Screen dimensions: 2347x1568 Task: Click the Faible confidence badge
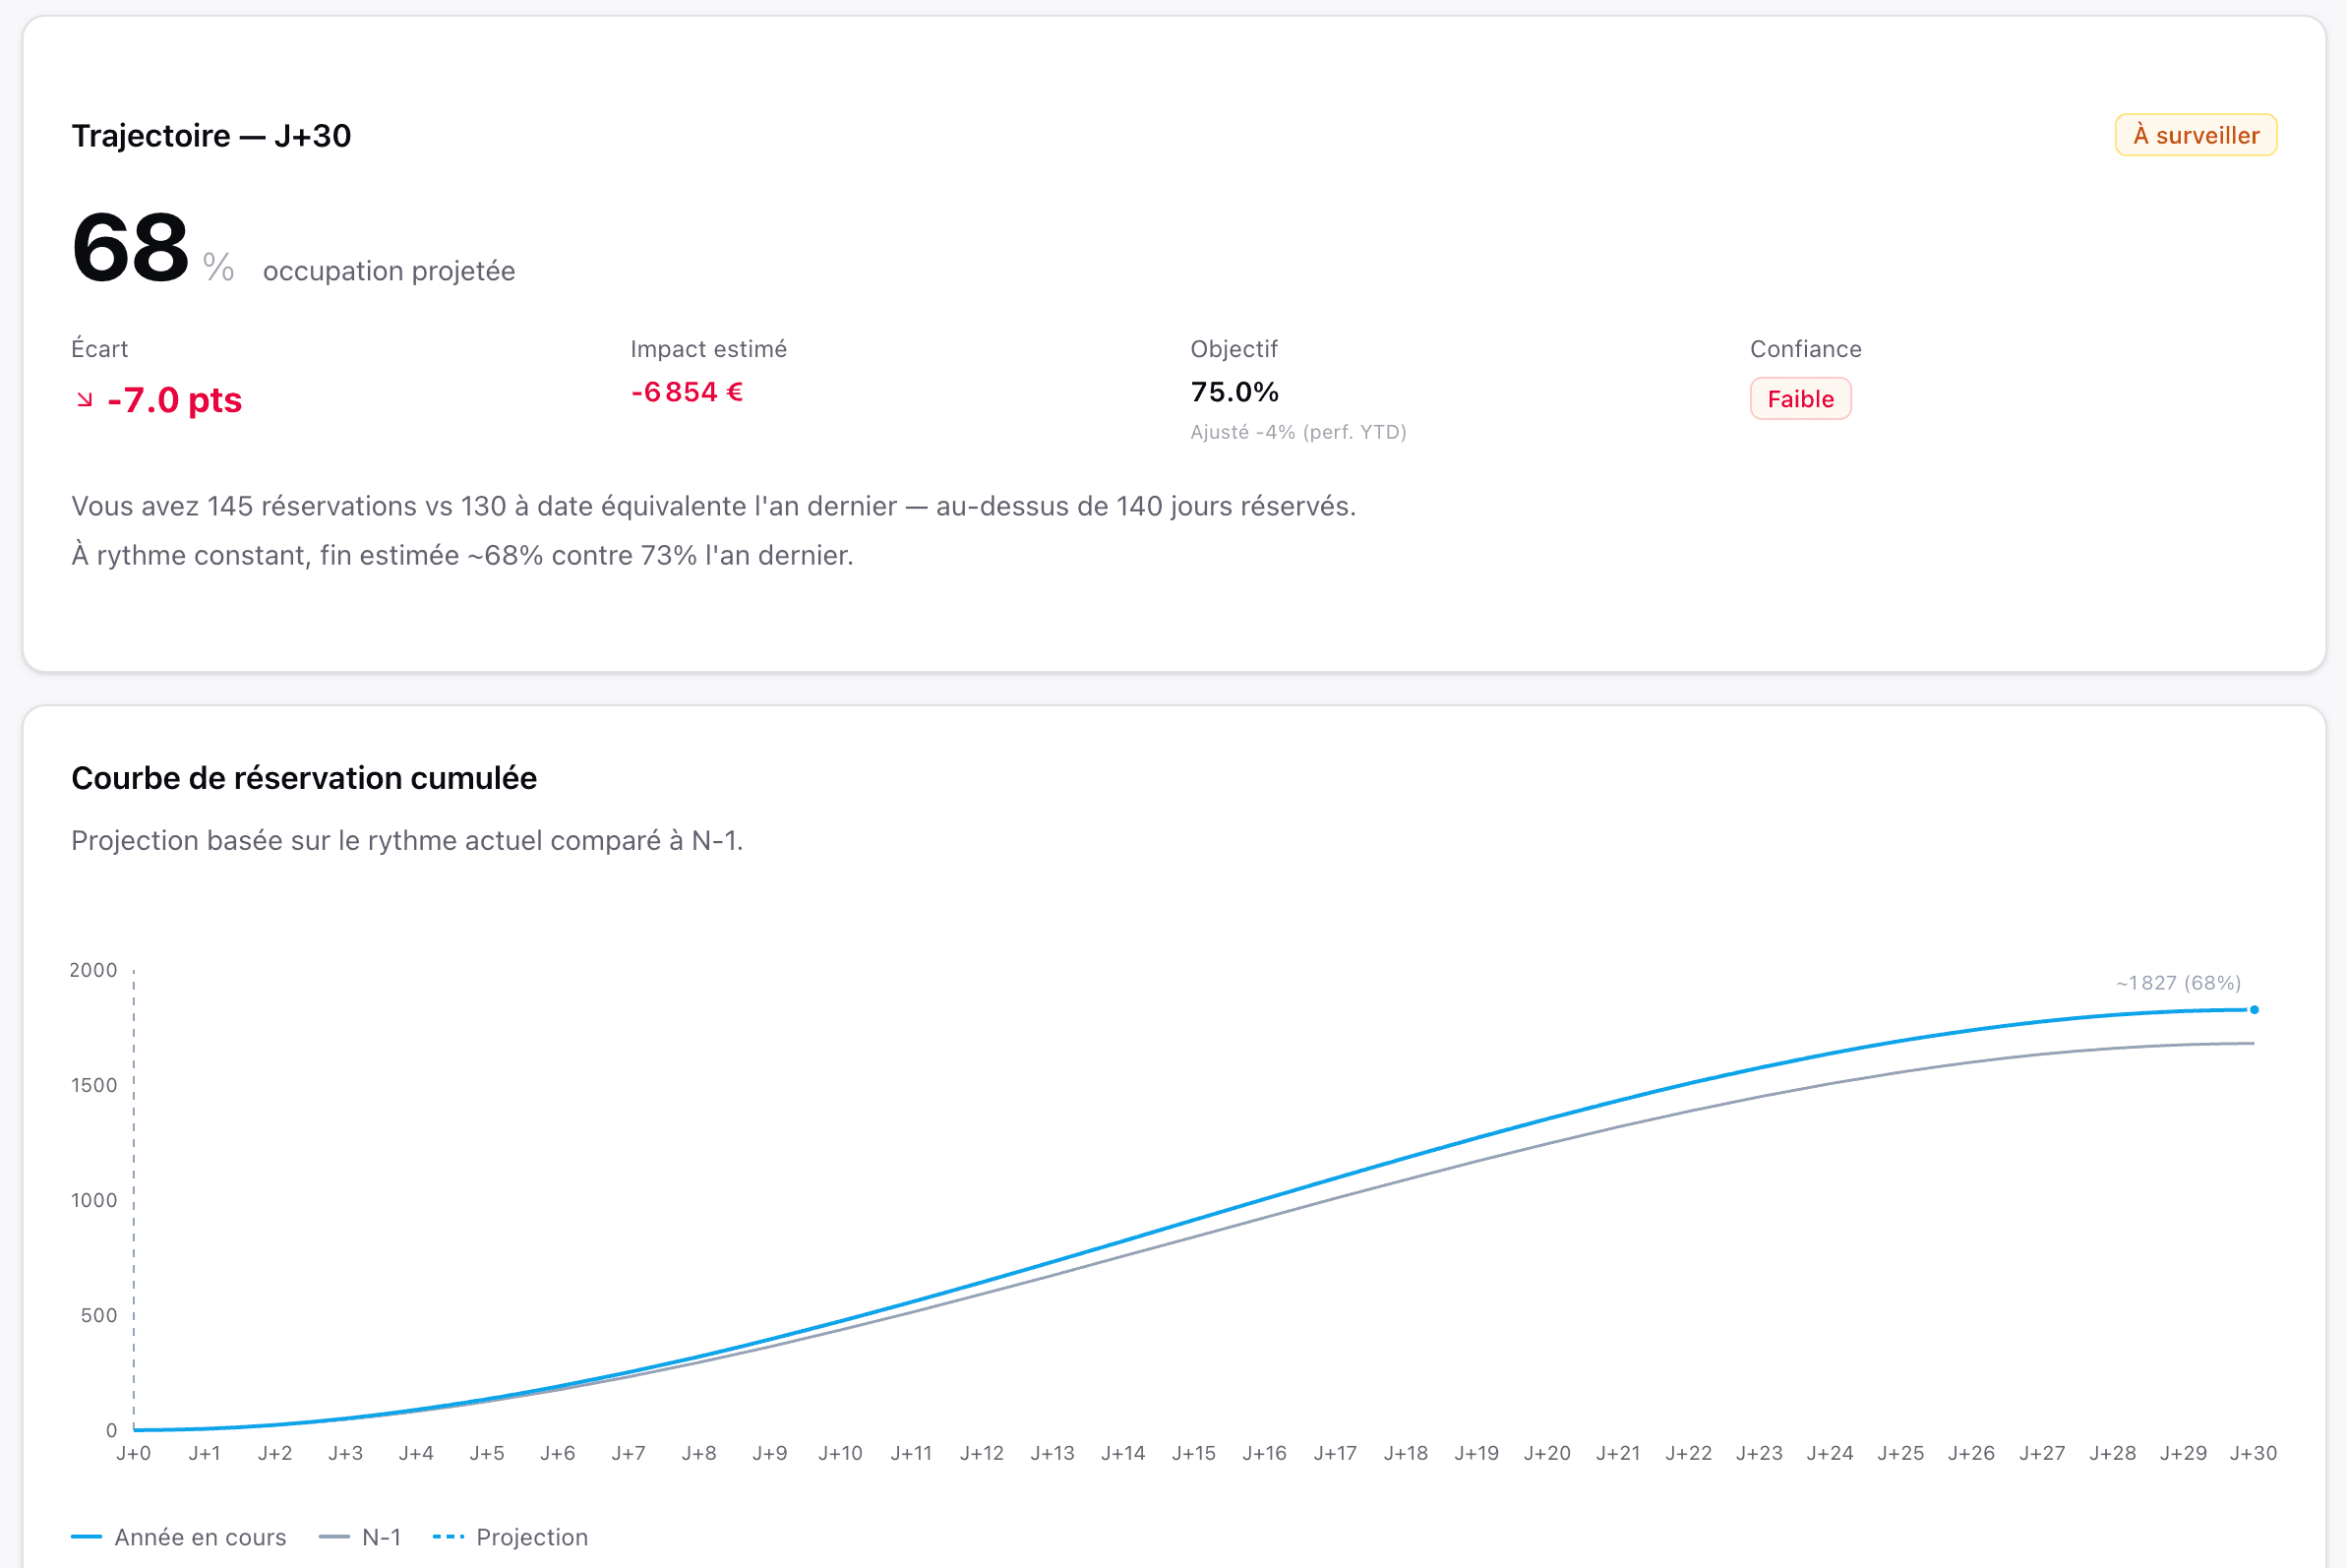[x=1800, y=399]
